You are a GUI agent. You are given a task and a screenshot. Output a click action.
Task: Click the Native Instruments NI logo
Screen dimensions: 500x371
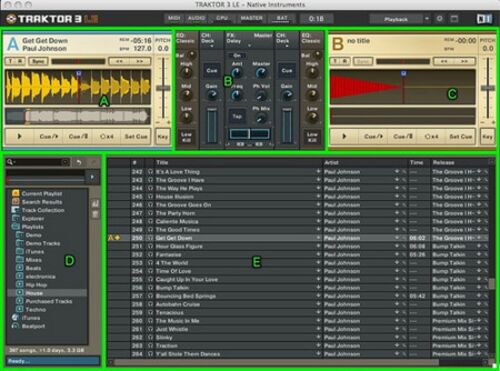click(484, 19)
